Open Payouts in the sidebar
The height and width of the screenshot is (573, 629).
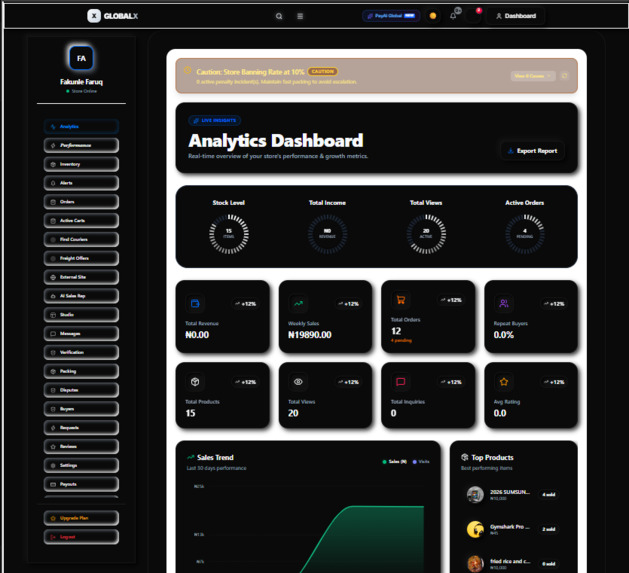(x=81, y=484)
